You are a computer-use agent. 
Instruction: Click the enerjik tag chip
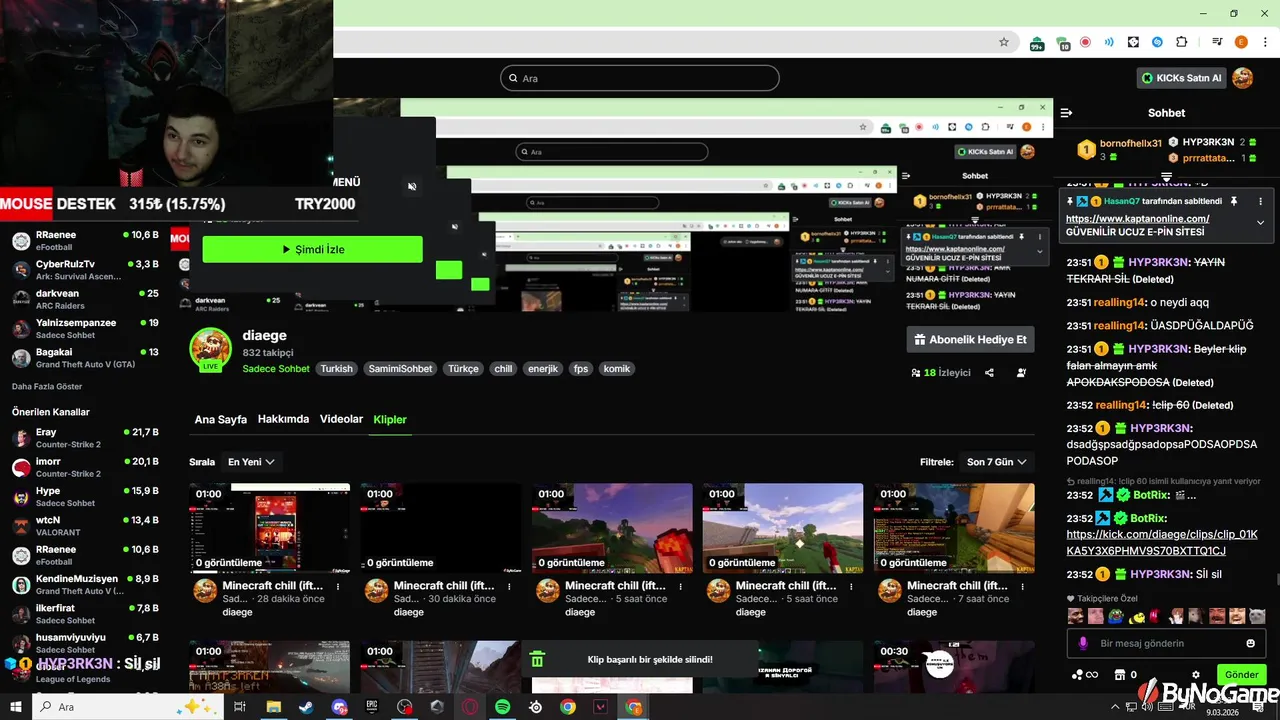(x=543, y=369)
